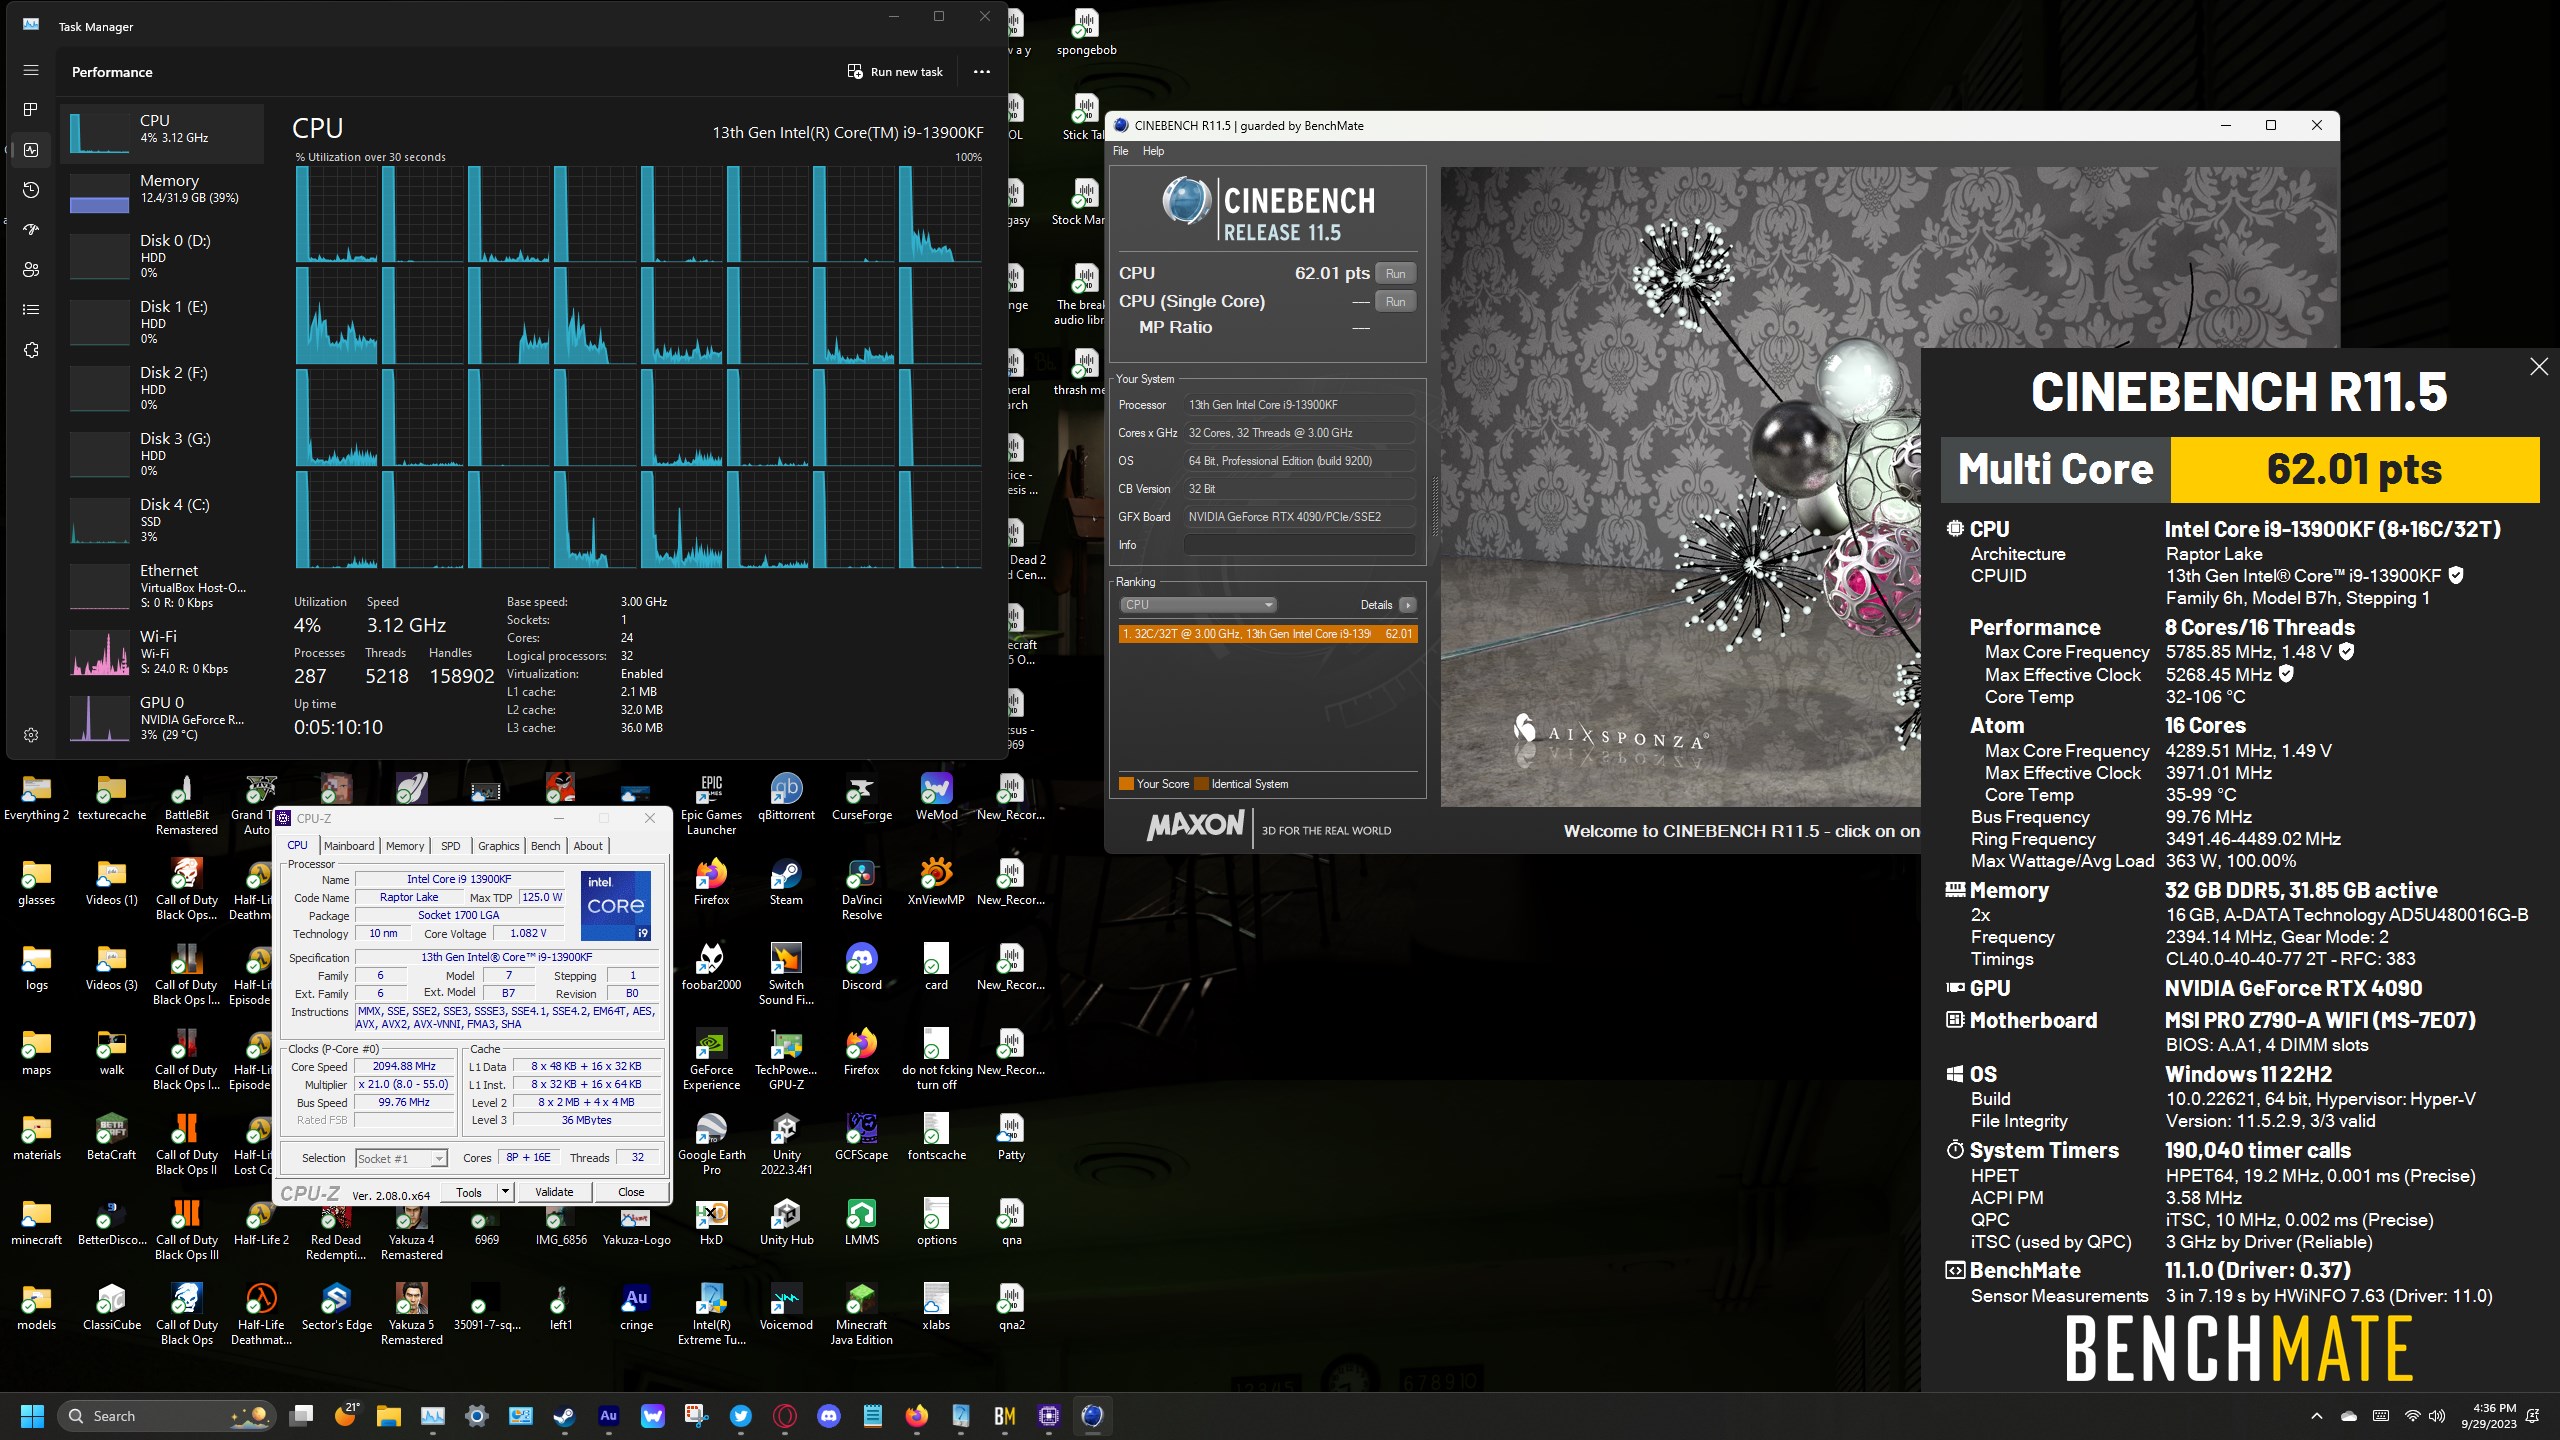2560x1440 pixels.
Task: Open Details page in Task Manager sidebar
Action: (31, 309)
